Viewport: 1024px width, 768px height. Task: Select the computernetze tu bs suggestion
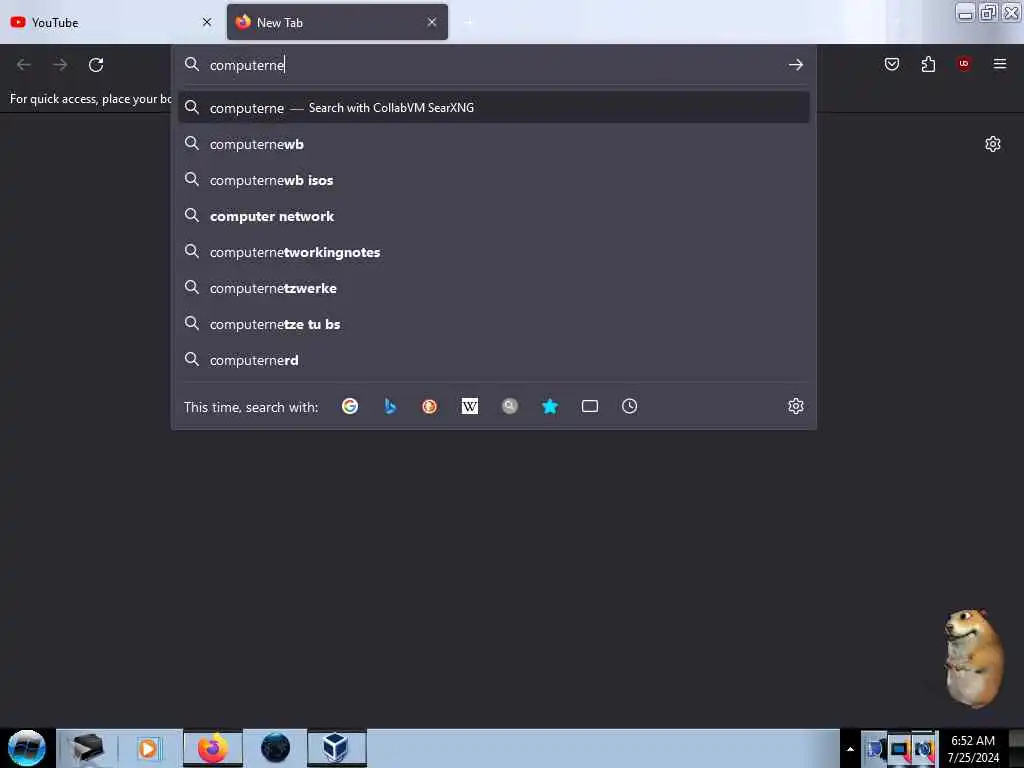(x=494, y=324)
